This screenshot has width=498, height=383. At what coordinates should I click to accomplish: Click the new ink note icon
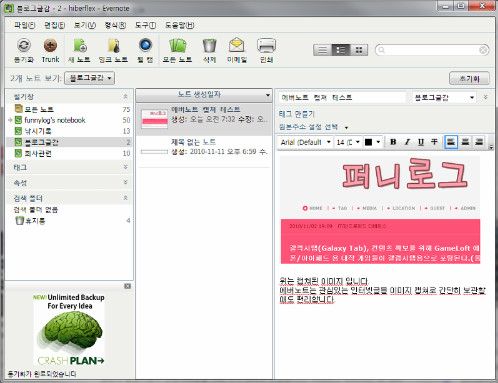tap(113, 45)
